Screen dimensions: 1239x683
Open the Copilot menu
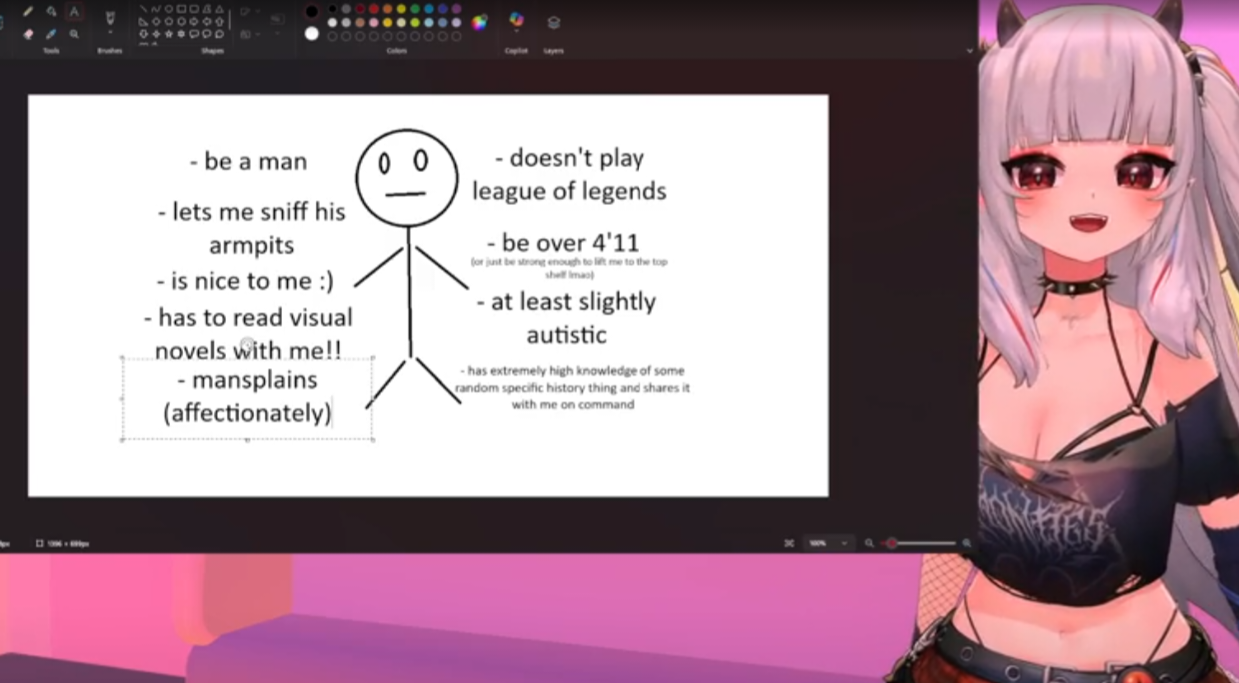(516, 22)
